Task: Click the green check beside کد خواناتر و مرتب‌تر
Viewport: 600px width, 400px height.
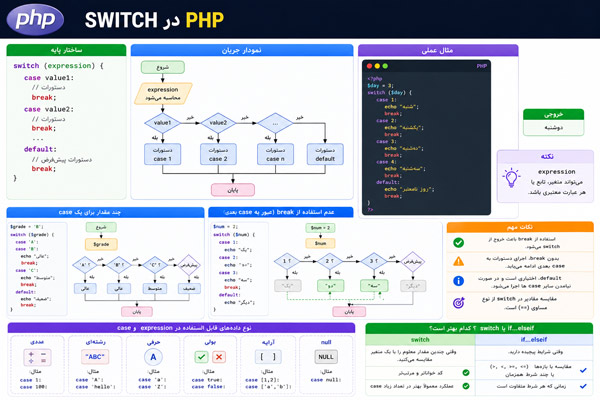Action: click(466, 373)
